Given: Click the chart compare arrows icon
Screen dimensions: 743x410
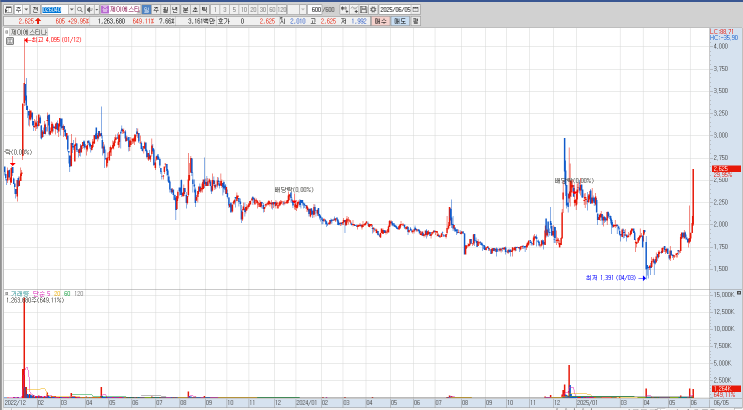Looking at the screenshot, I should [x=344, y=9].
